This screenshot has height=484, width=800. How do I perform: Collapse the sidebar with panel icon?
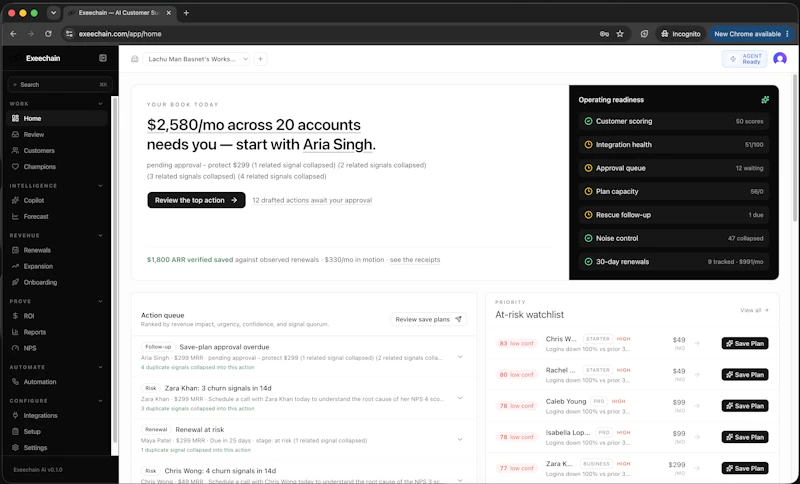pyautogui.click(x=103, y=58)
